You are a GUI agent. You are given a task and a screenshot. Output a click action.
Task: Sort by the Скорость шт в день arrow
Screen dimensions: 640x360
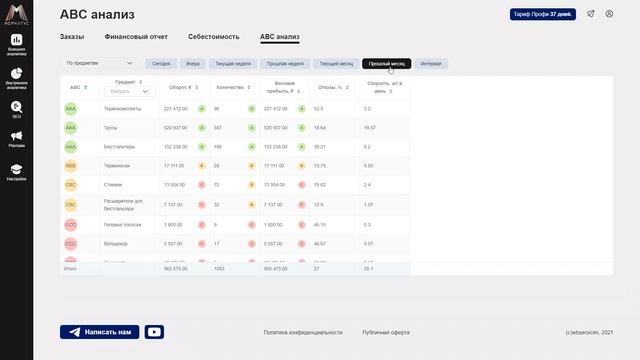[x=391, y=91]
